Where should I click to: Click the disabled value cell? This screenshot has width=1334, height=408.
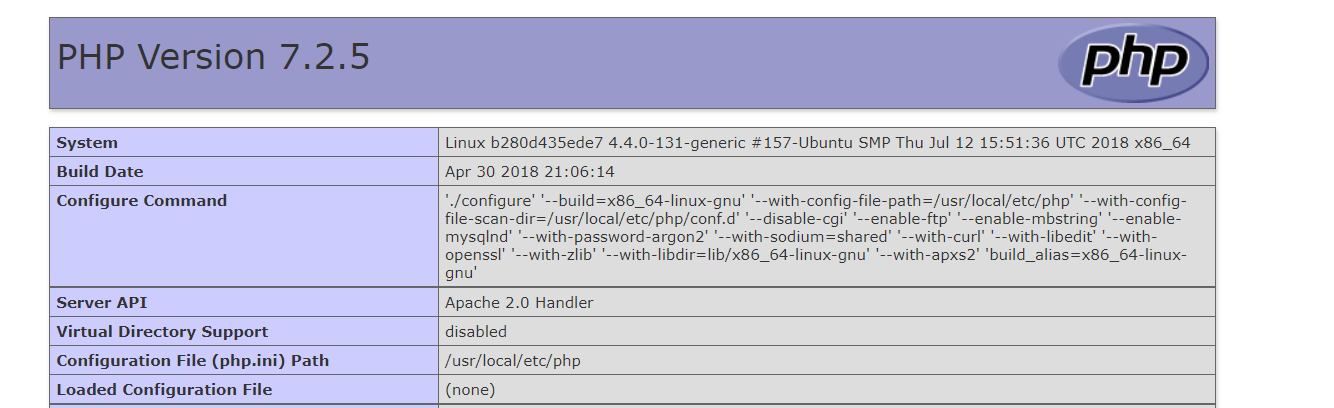[827, 331]
